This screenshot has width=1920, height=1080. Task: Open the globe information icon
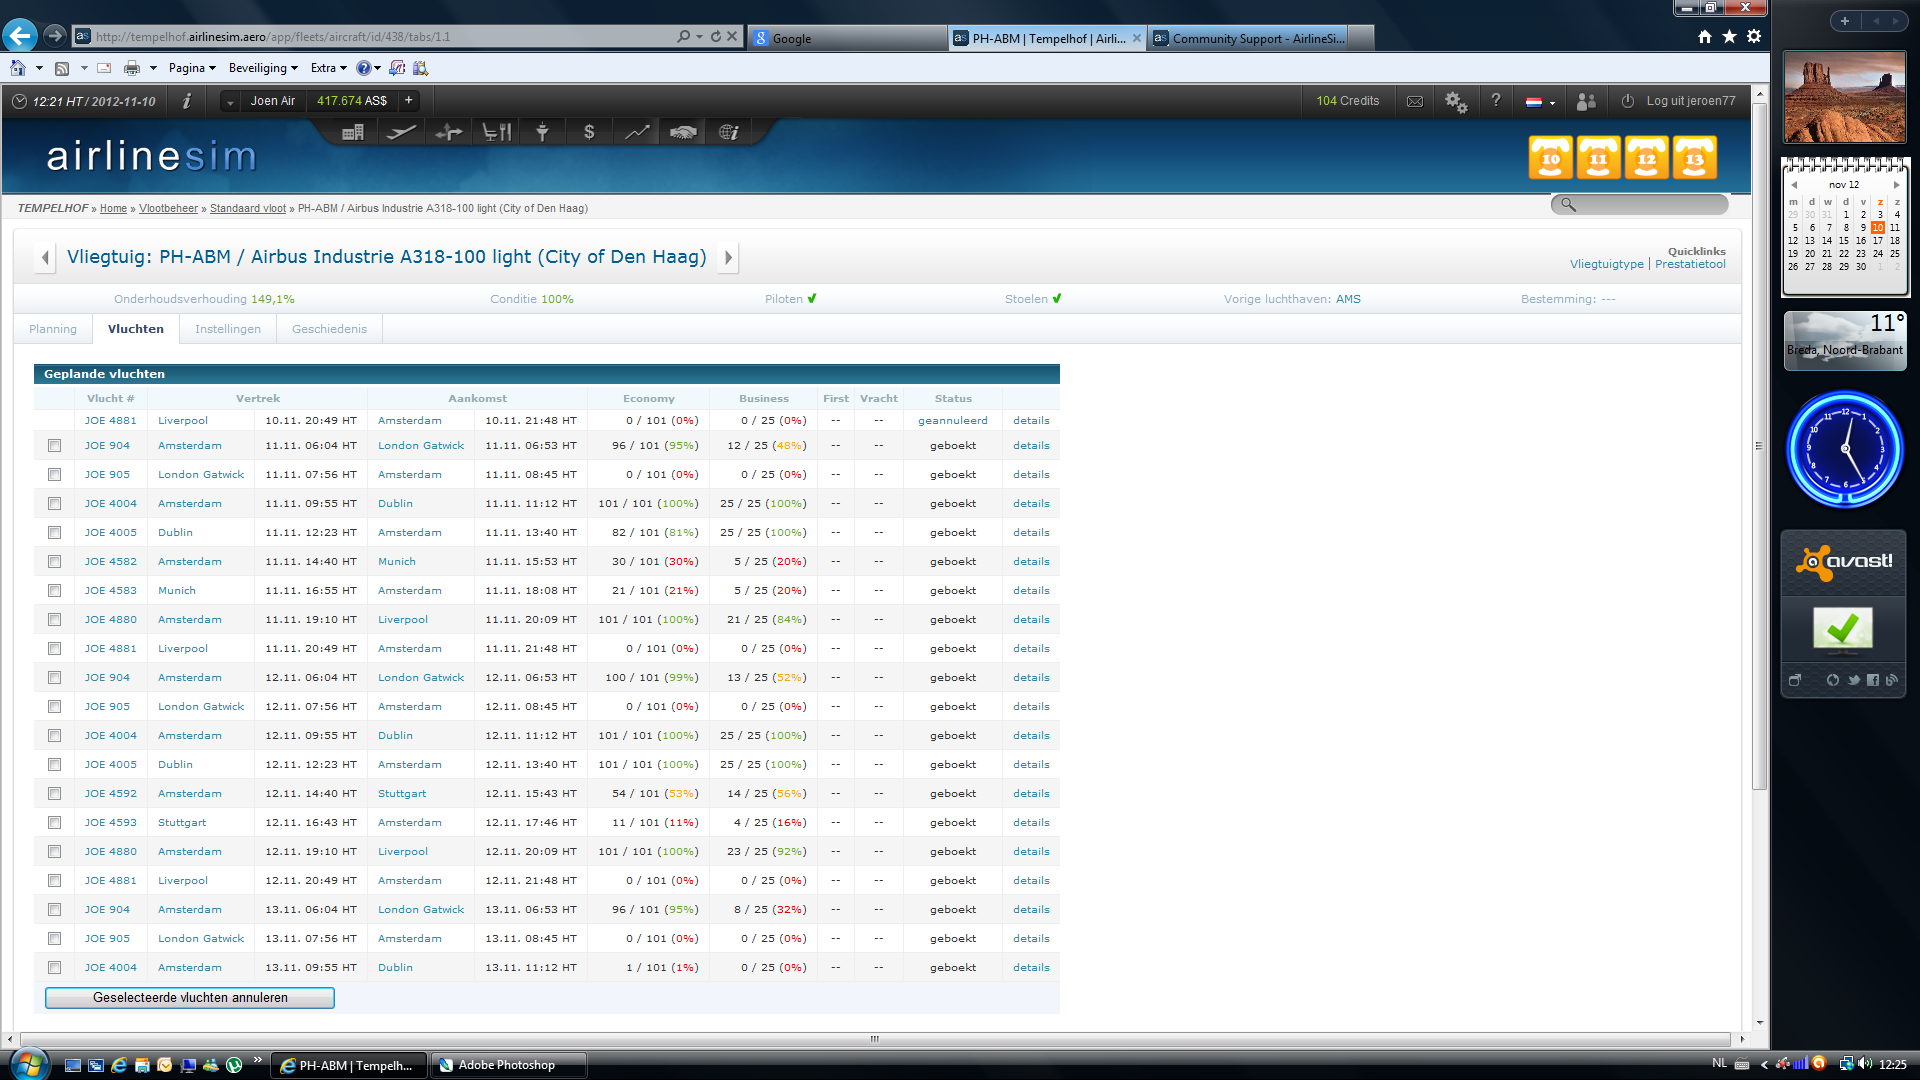[729, 132]
